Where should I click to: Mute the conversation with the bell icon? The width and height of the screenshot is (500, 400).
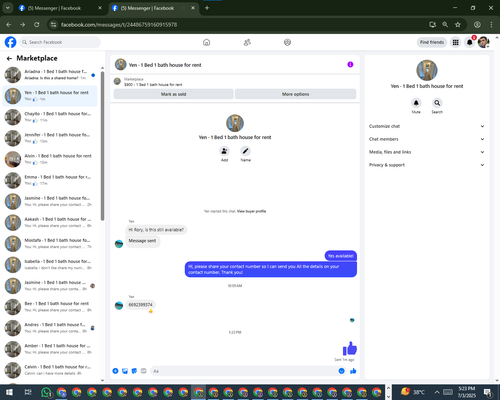click(x=416, y=103)
